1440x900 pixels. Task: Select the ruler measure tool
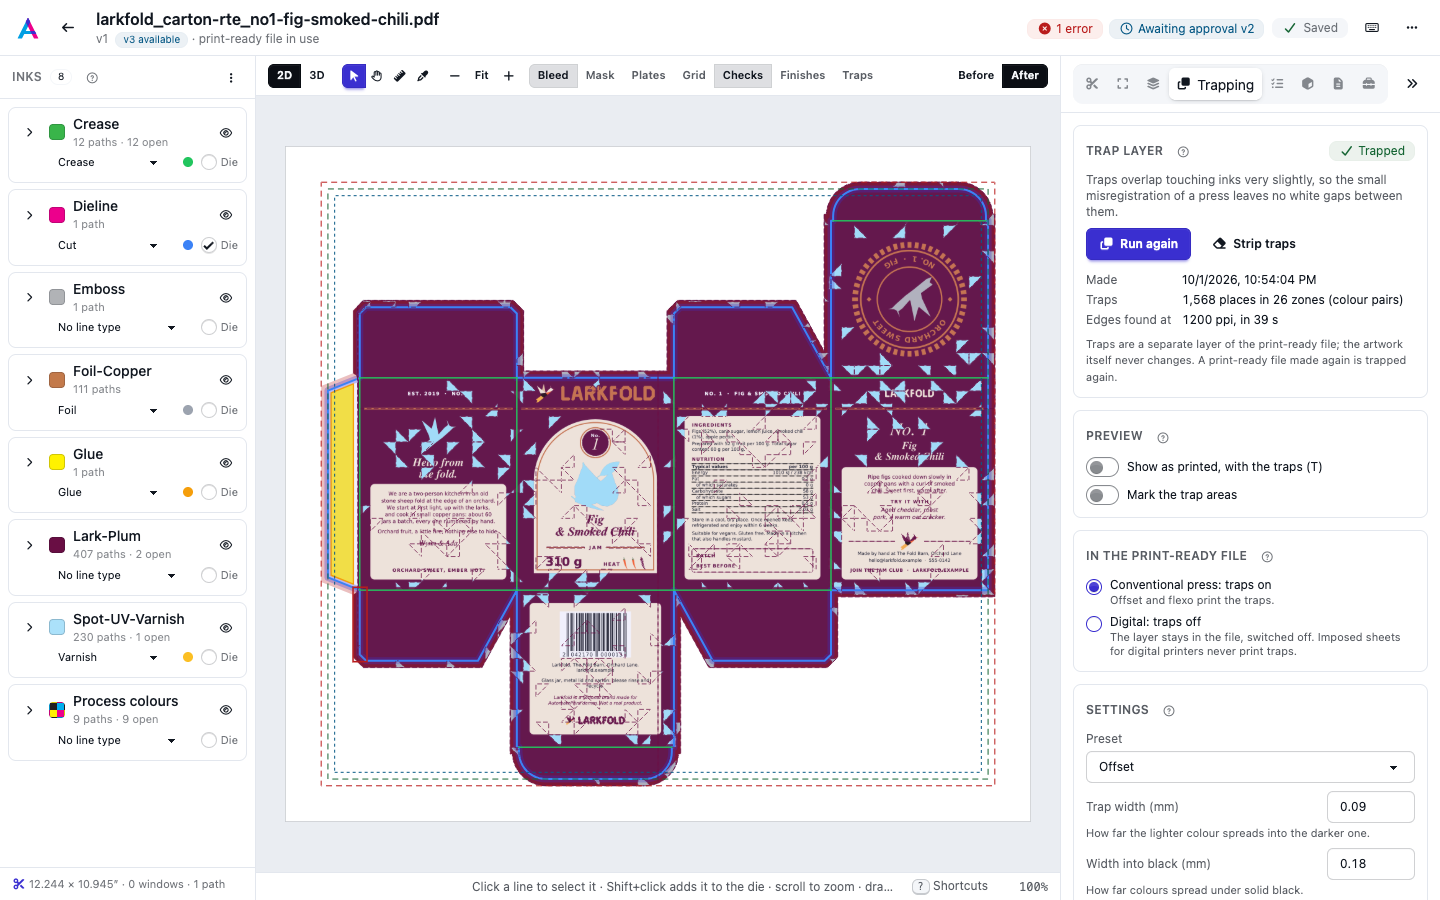400,76
